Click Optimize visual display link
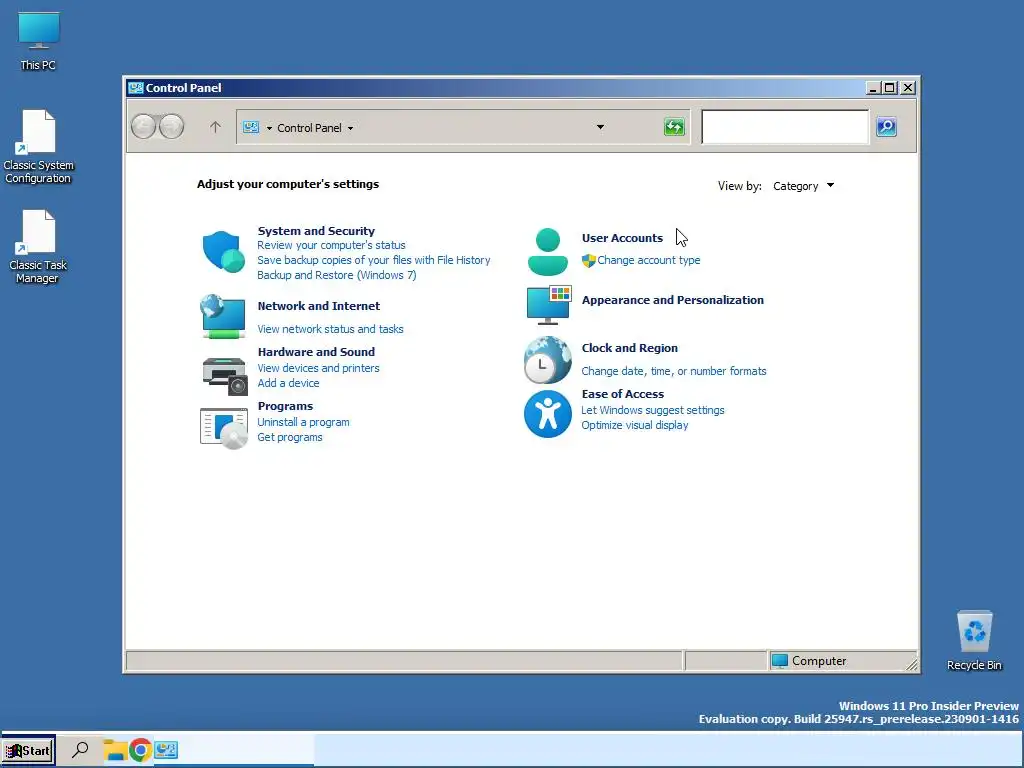This screenshot has height=768, width=1024. (x=635, y=425)
